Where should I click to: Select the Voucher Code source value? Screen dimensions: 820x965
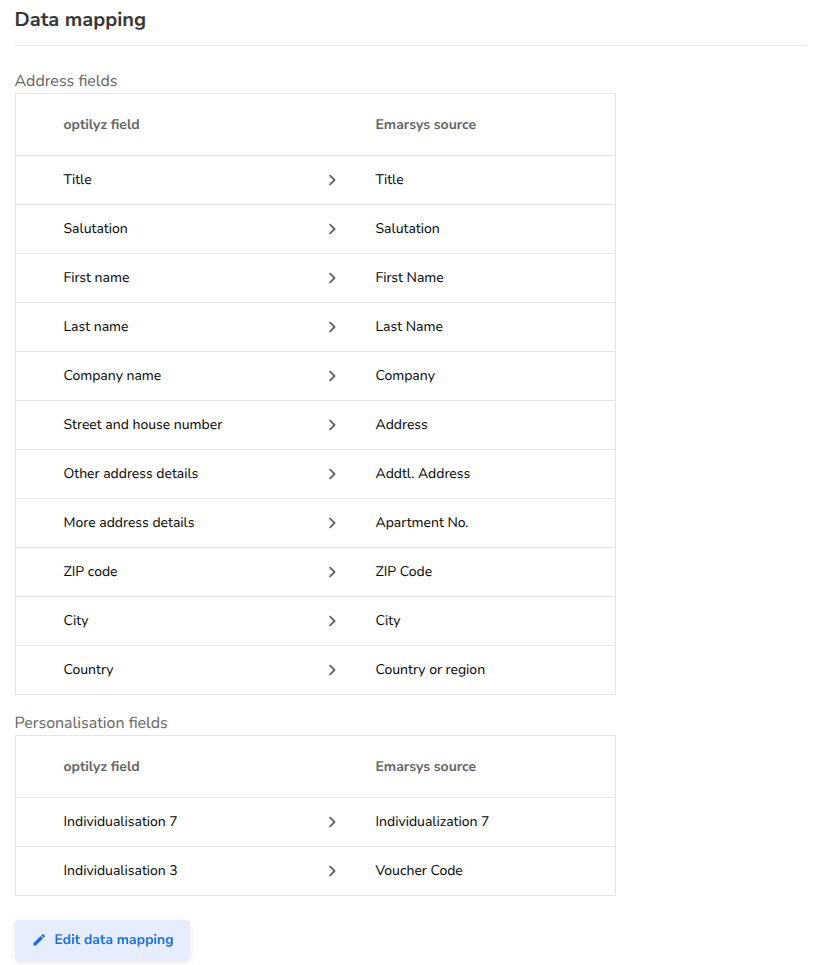(419, 870)
